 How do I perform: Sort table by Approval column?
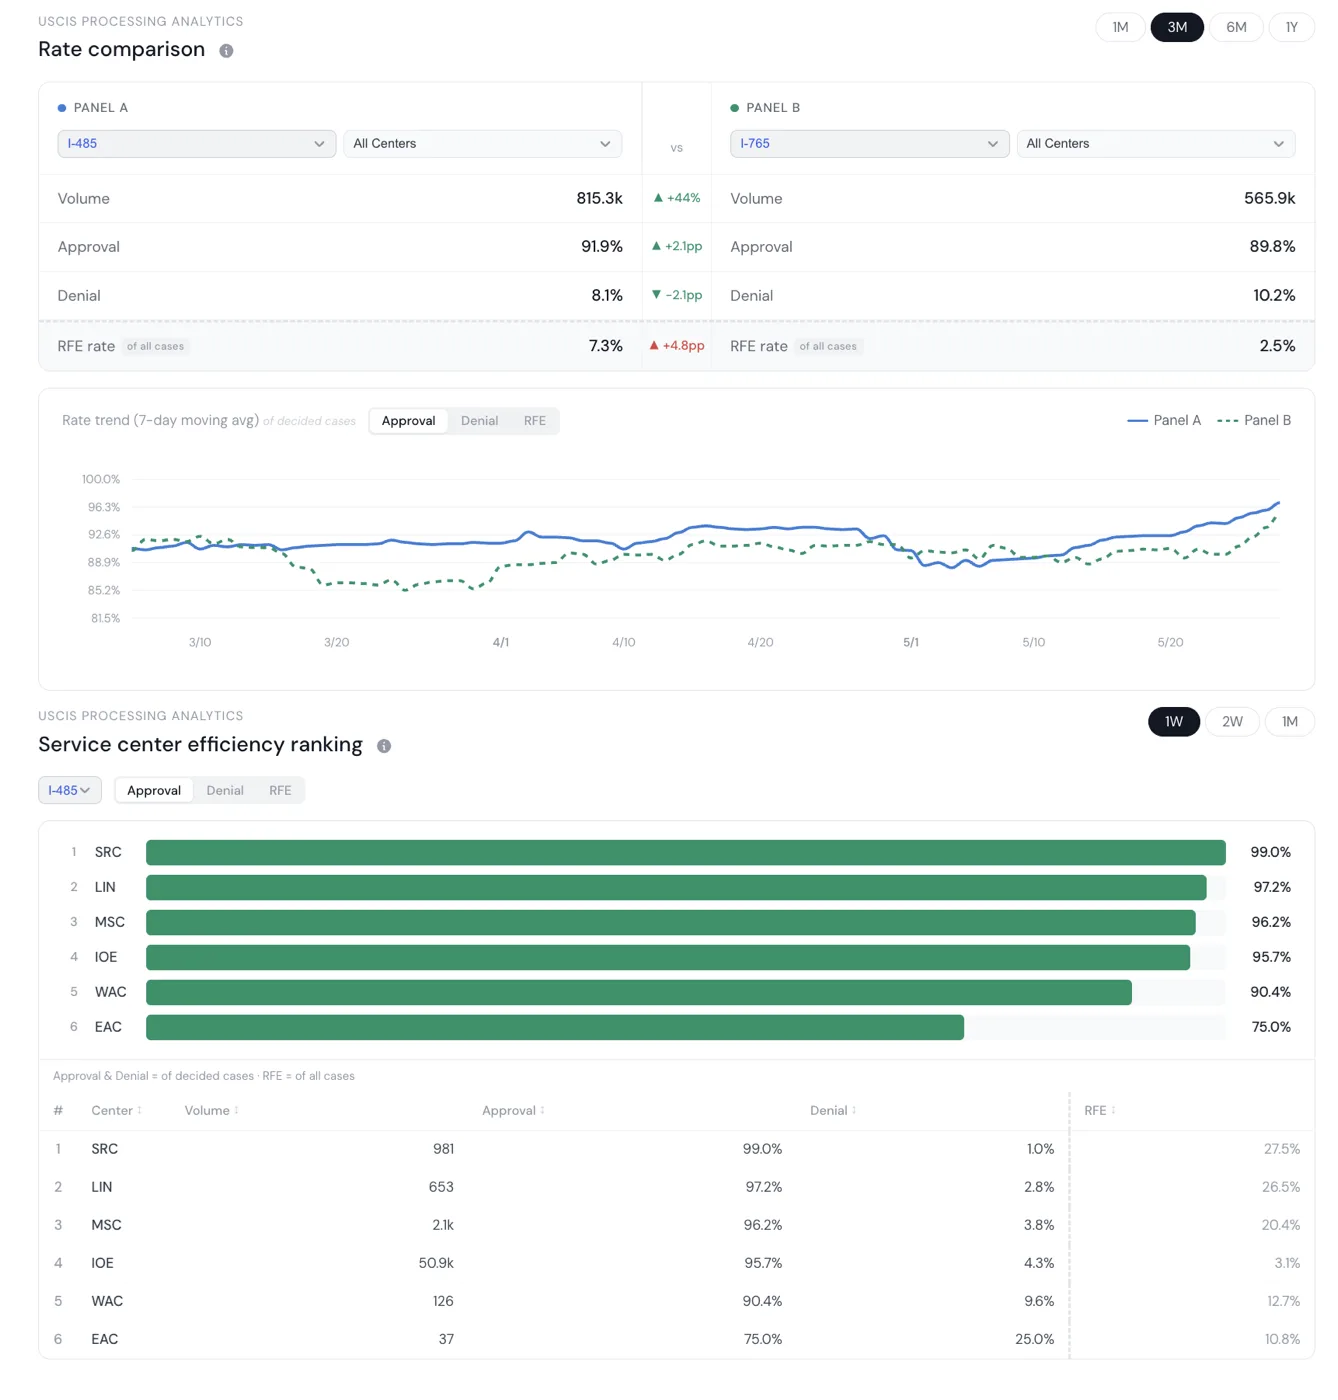tap(513, 1110)
